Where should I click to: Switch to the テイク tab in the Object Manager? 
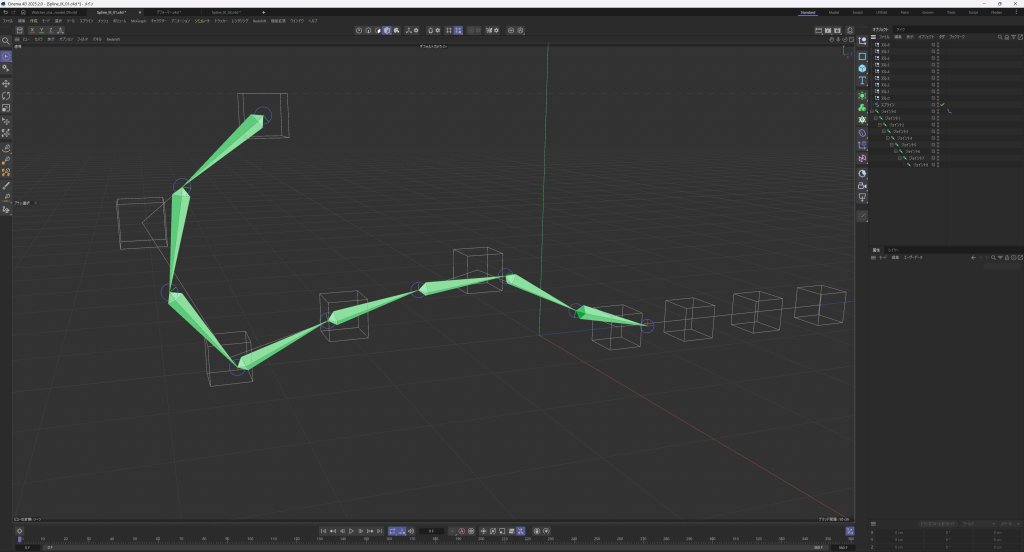[x=901, y=29]
